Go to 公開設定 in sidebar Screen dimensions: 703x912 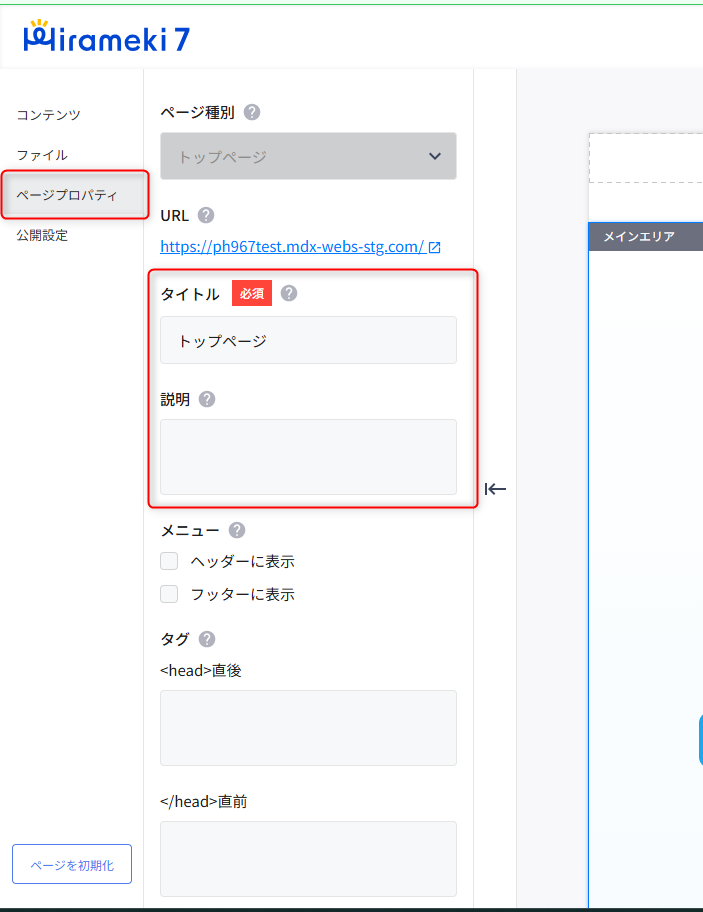click(x=42, y=235)
